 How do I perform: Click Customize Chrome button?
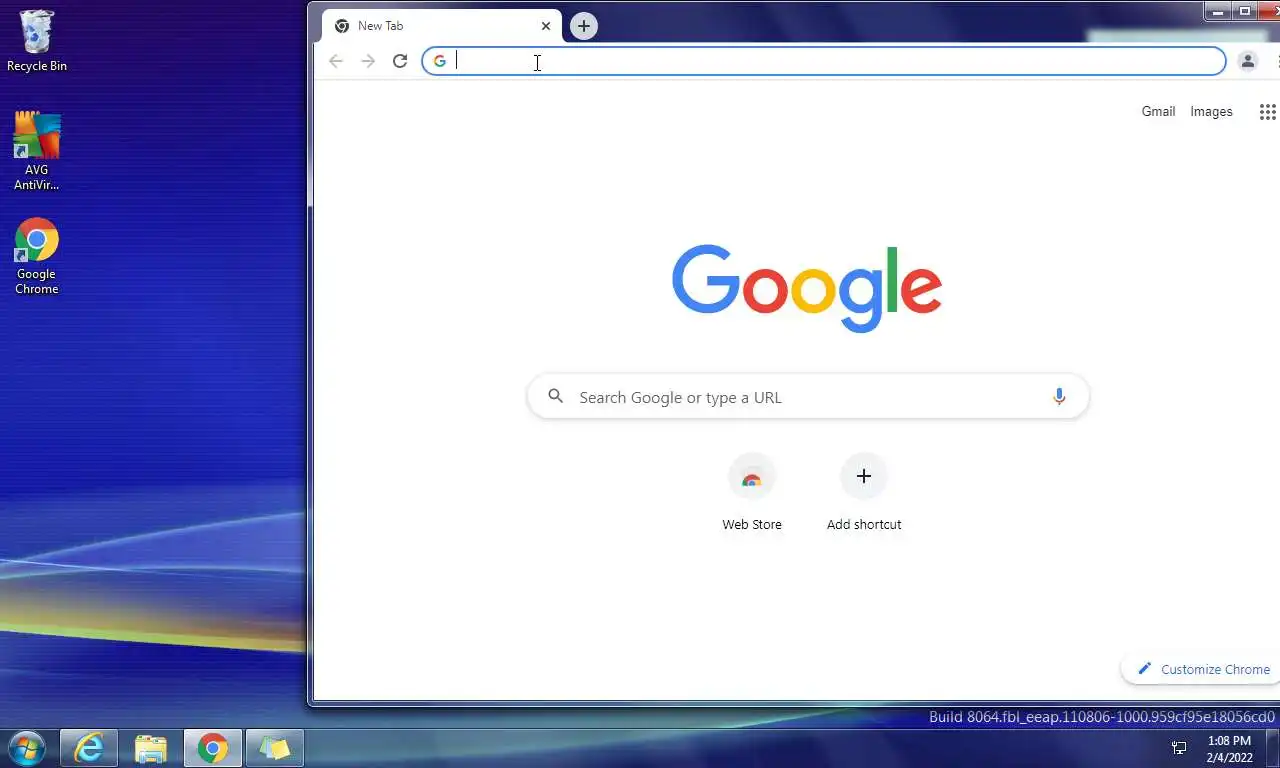(1202, 669)
